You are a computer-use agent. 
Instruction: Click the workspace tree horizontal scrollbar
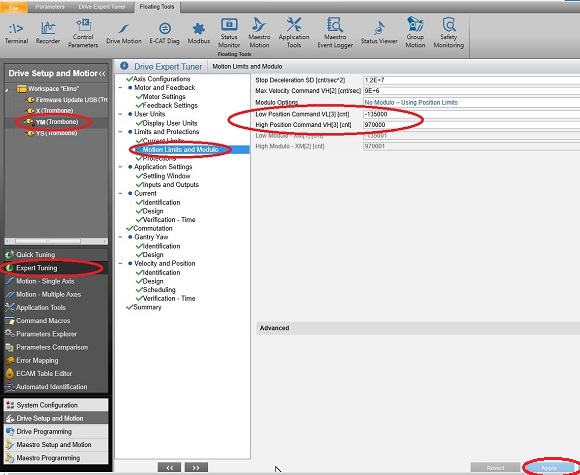[x=56, y=241]
